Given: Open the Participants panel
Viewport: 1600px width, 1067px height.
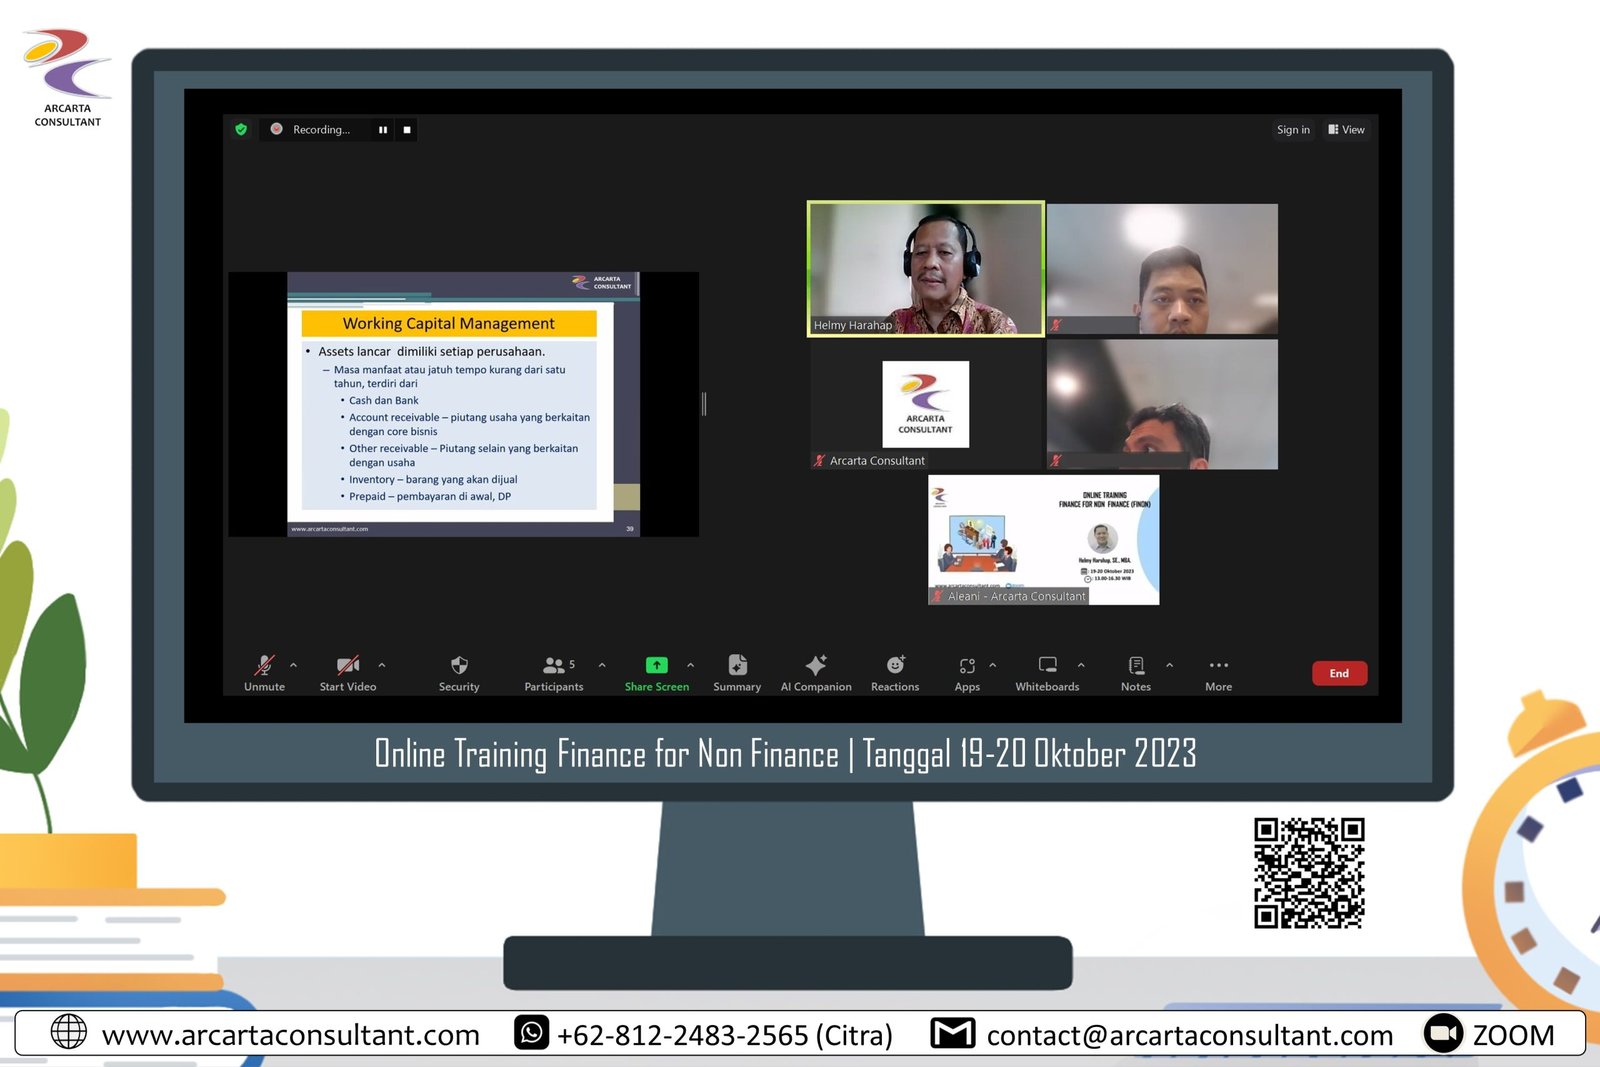Looking at the screenshot, I should (x=554, y=667).
